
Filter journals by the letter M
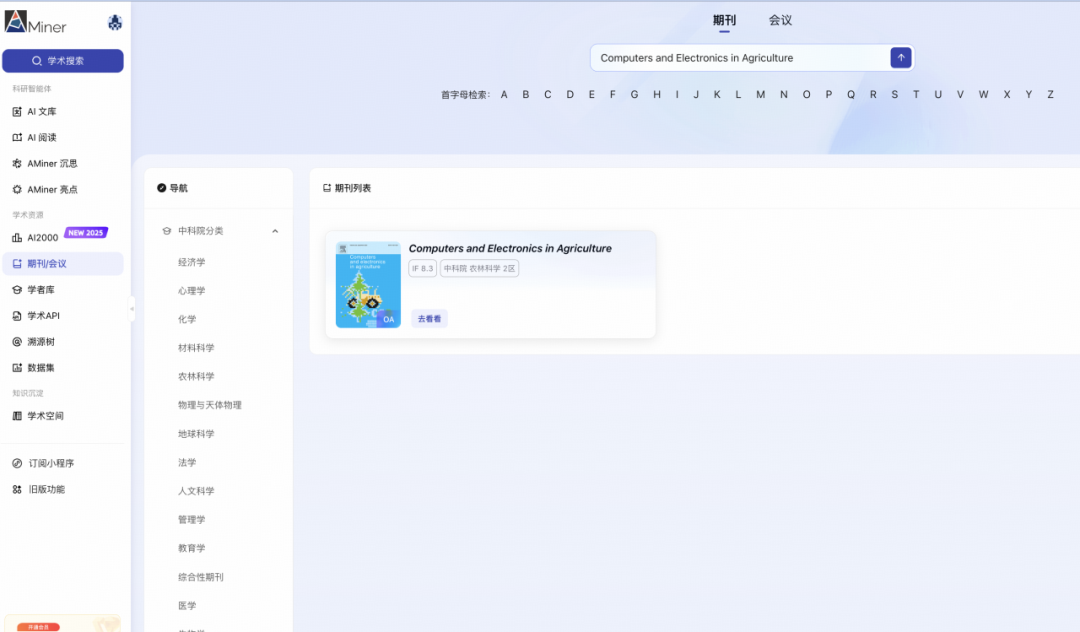coord(760,93)
